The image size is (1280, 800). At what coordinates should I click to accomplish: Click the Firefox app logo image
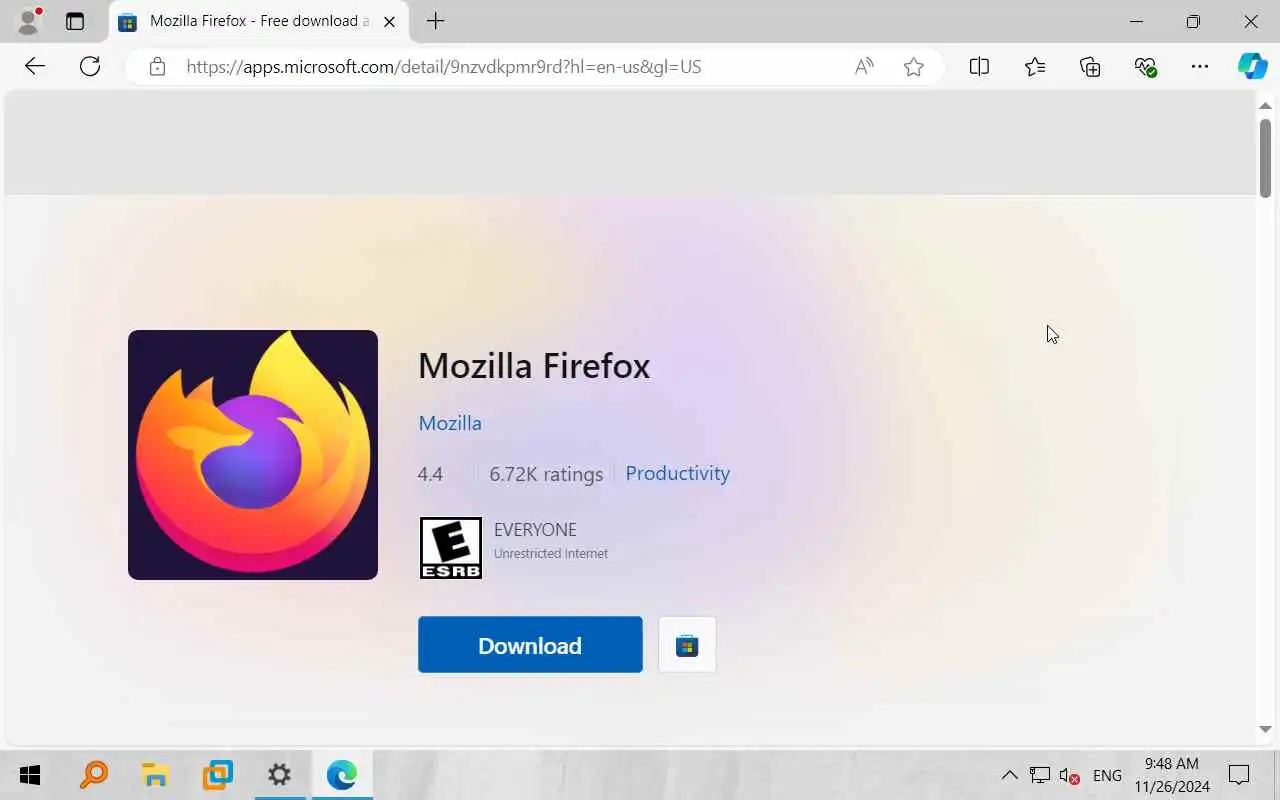point(253,455)
